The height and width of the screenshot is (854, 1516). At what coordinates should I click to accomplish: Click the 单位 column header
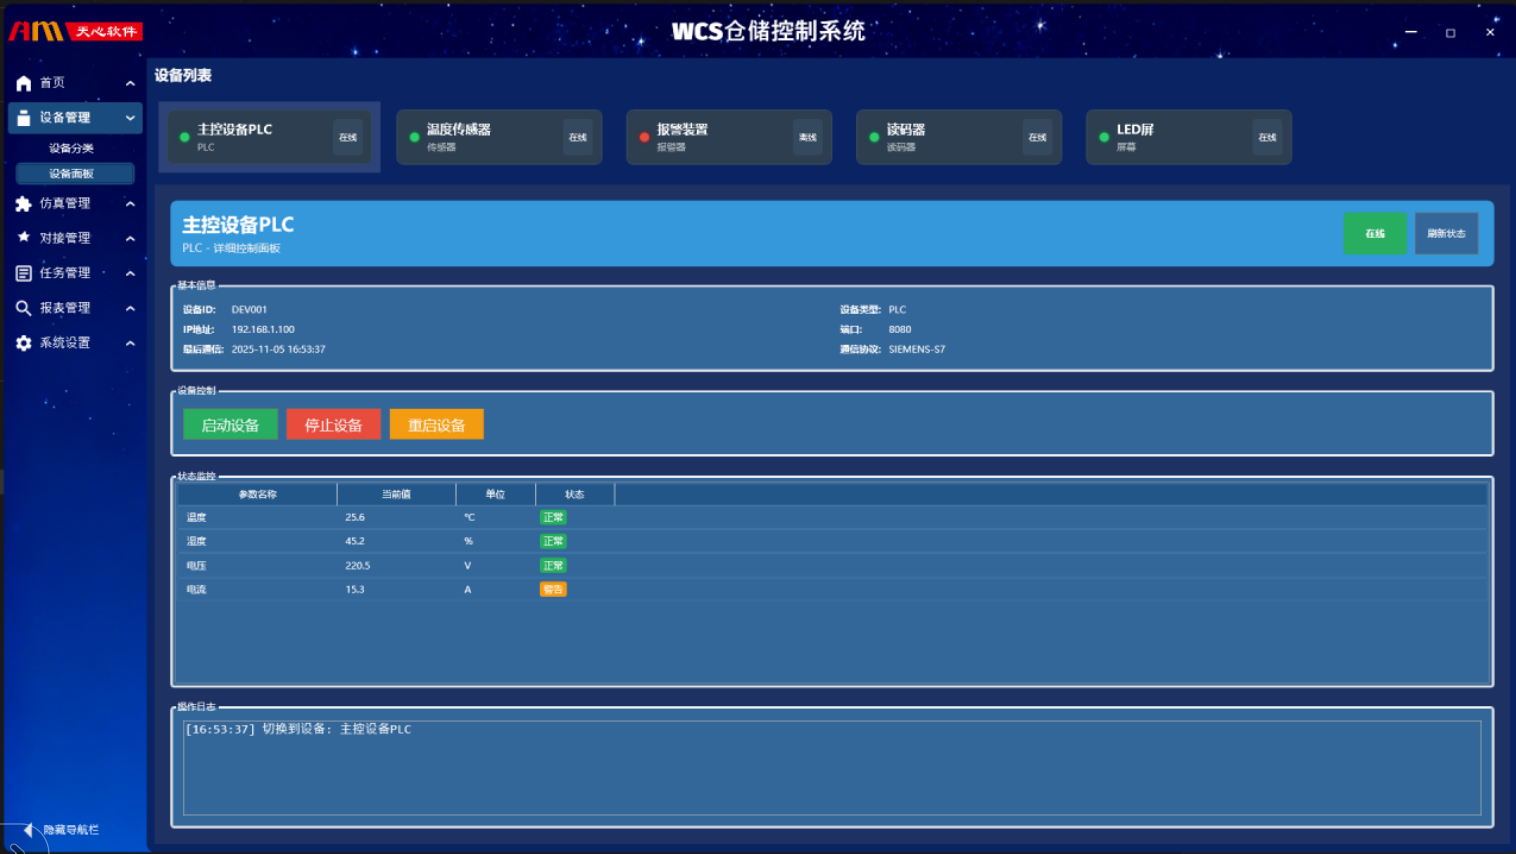[x=495, y=494]
